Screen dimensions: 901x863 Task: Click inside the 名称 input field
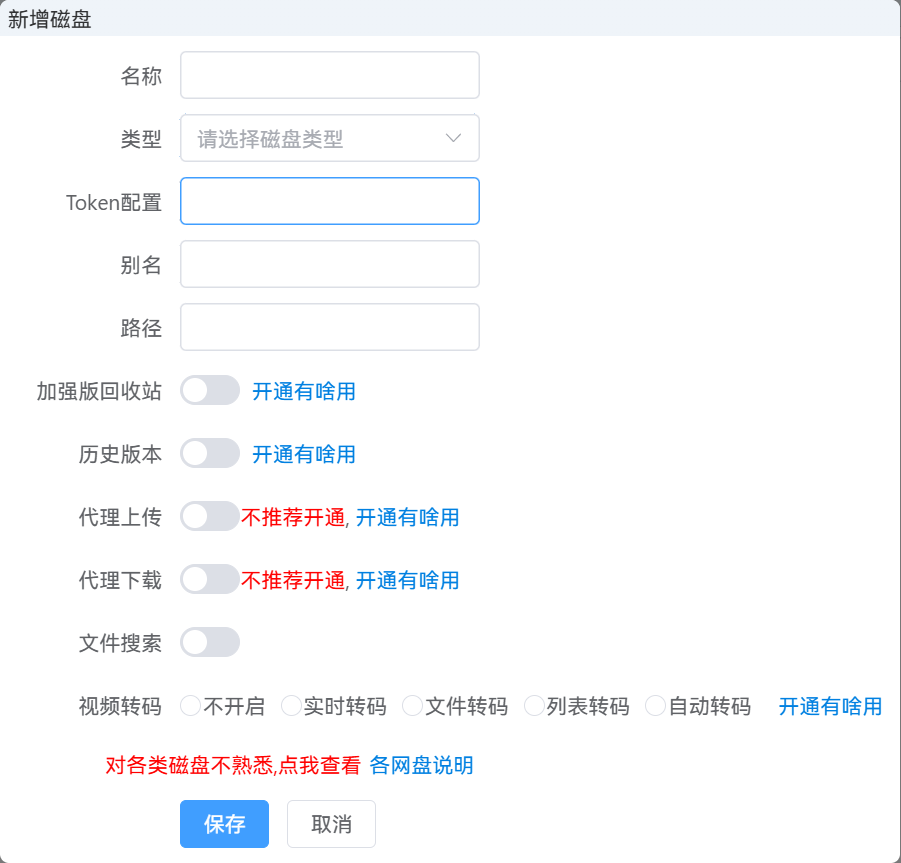pos(330,75)
